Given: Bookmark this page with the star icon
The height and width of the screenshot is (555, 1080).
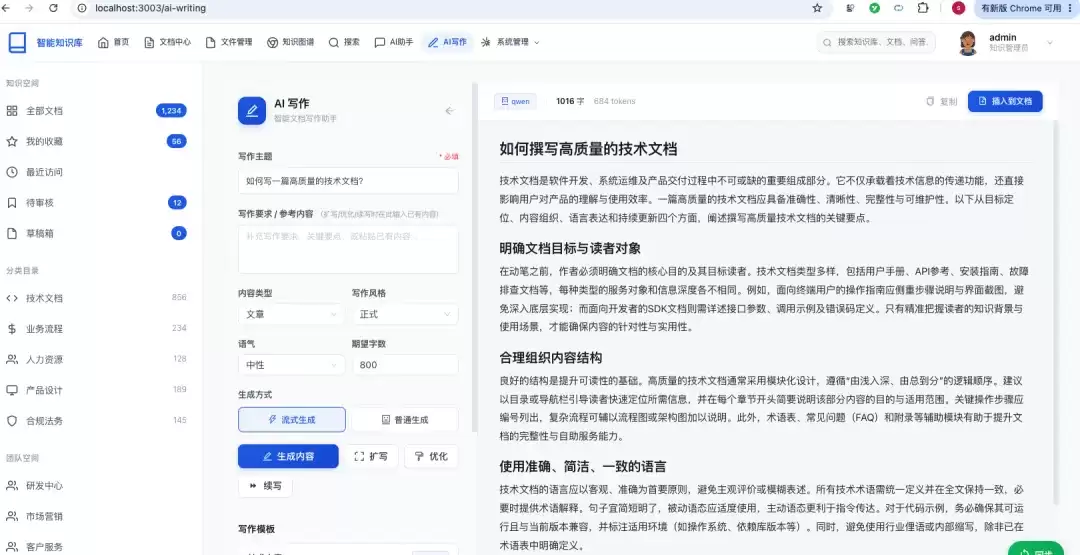Looking at the screenshot, I should pos(817,8).
